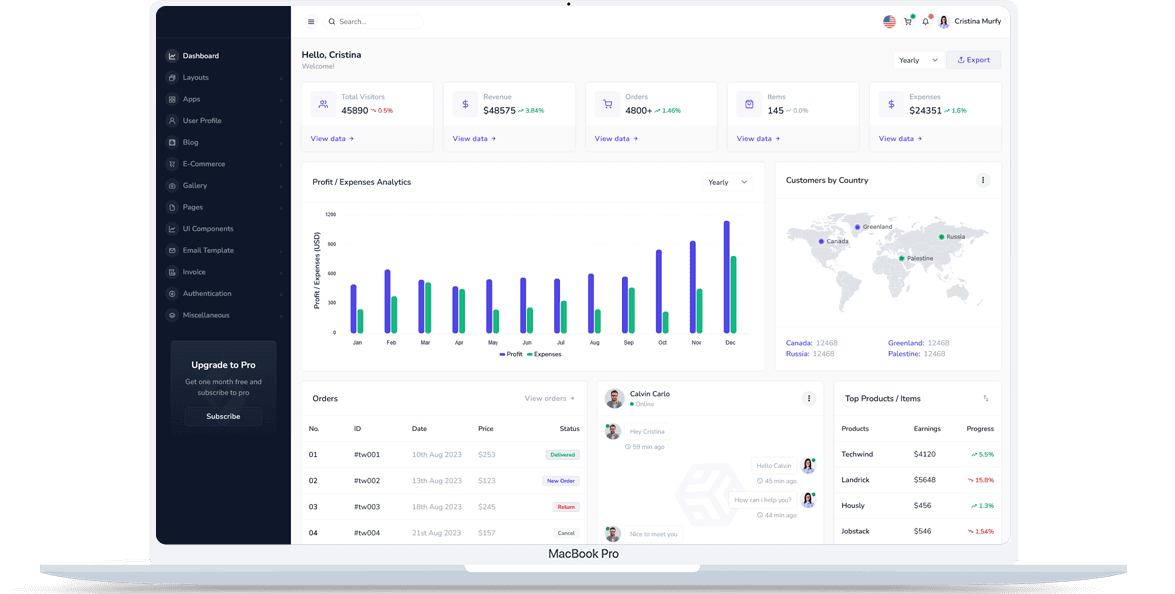Open the Yearly dropdown on Profit/Expenses Analytics

click(x=726, y=182)
